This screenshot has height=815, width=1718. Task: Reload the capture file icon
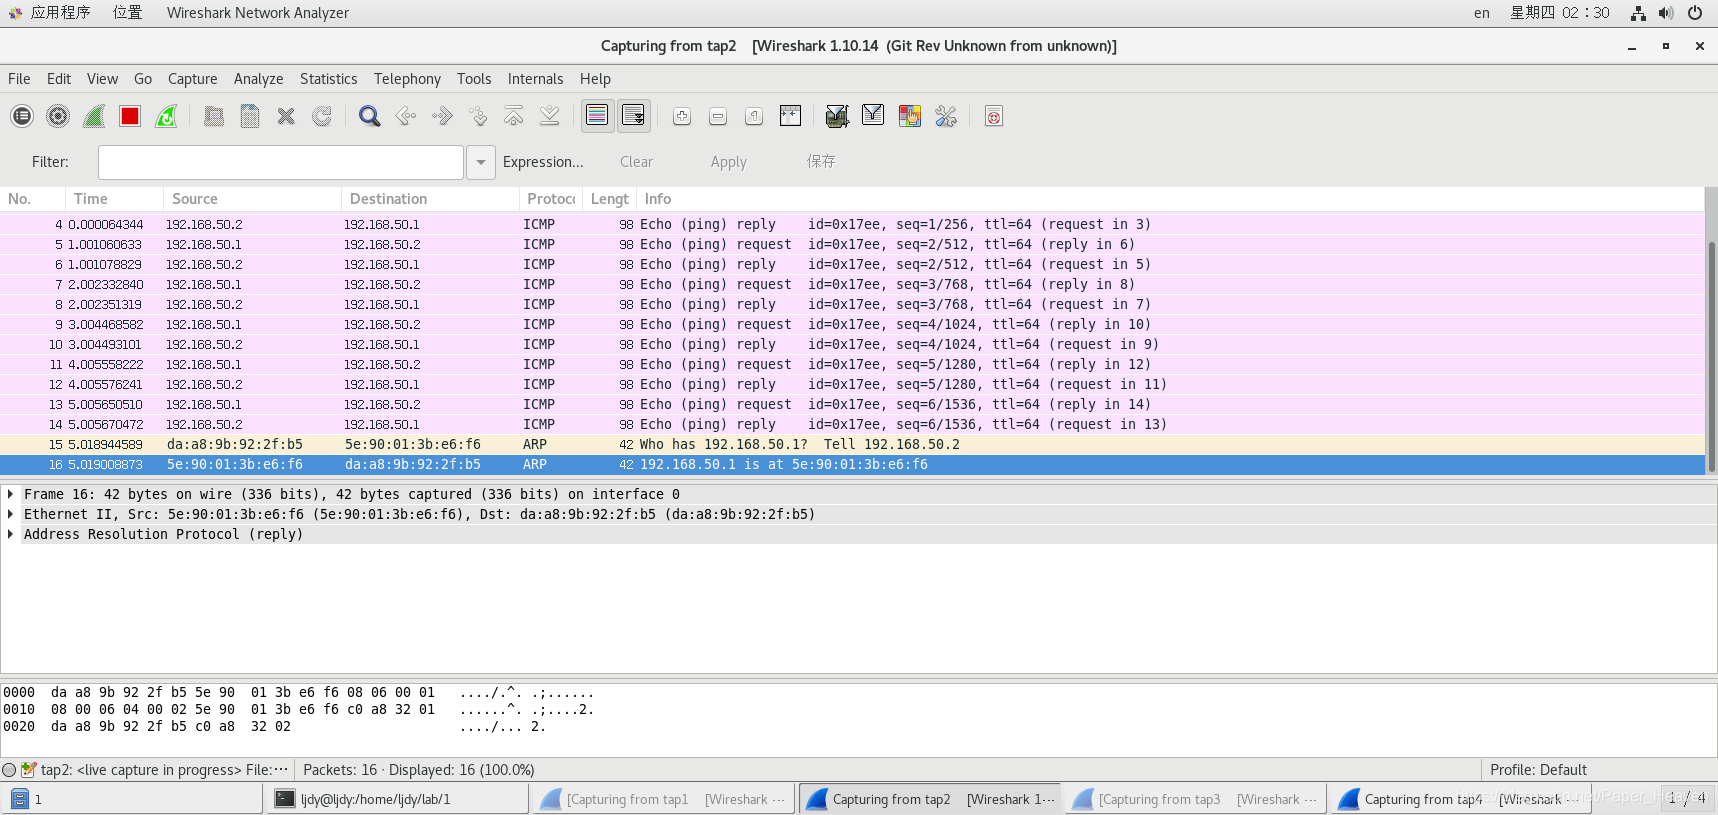tap(322, 116)
